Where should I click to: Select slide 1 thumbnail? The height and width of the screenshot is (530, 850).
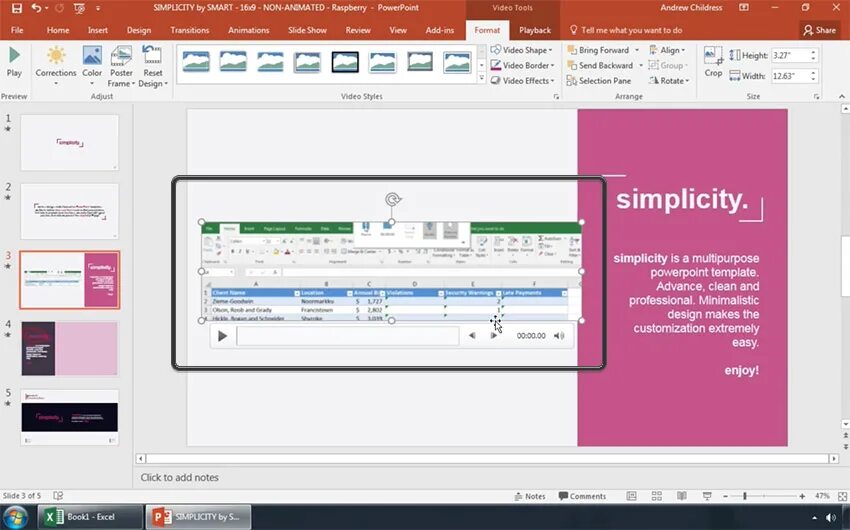click(69, 142)
